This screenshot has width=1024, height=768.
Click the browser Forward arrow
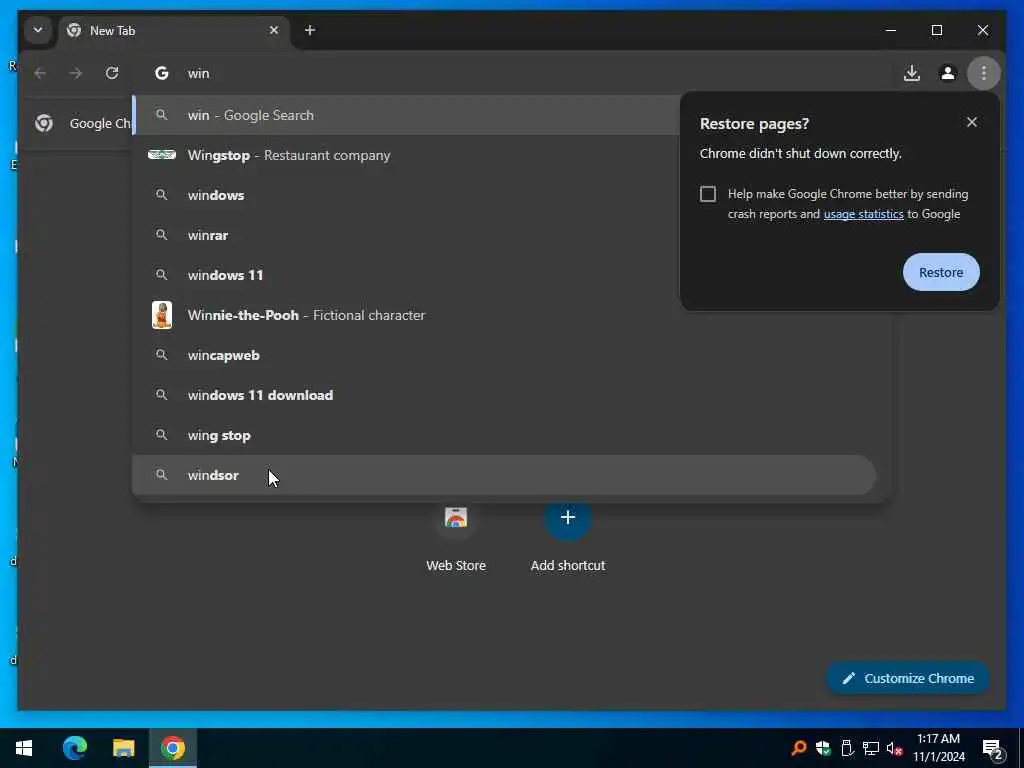coord(76,73)
